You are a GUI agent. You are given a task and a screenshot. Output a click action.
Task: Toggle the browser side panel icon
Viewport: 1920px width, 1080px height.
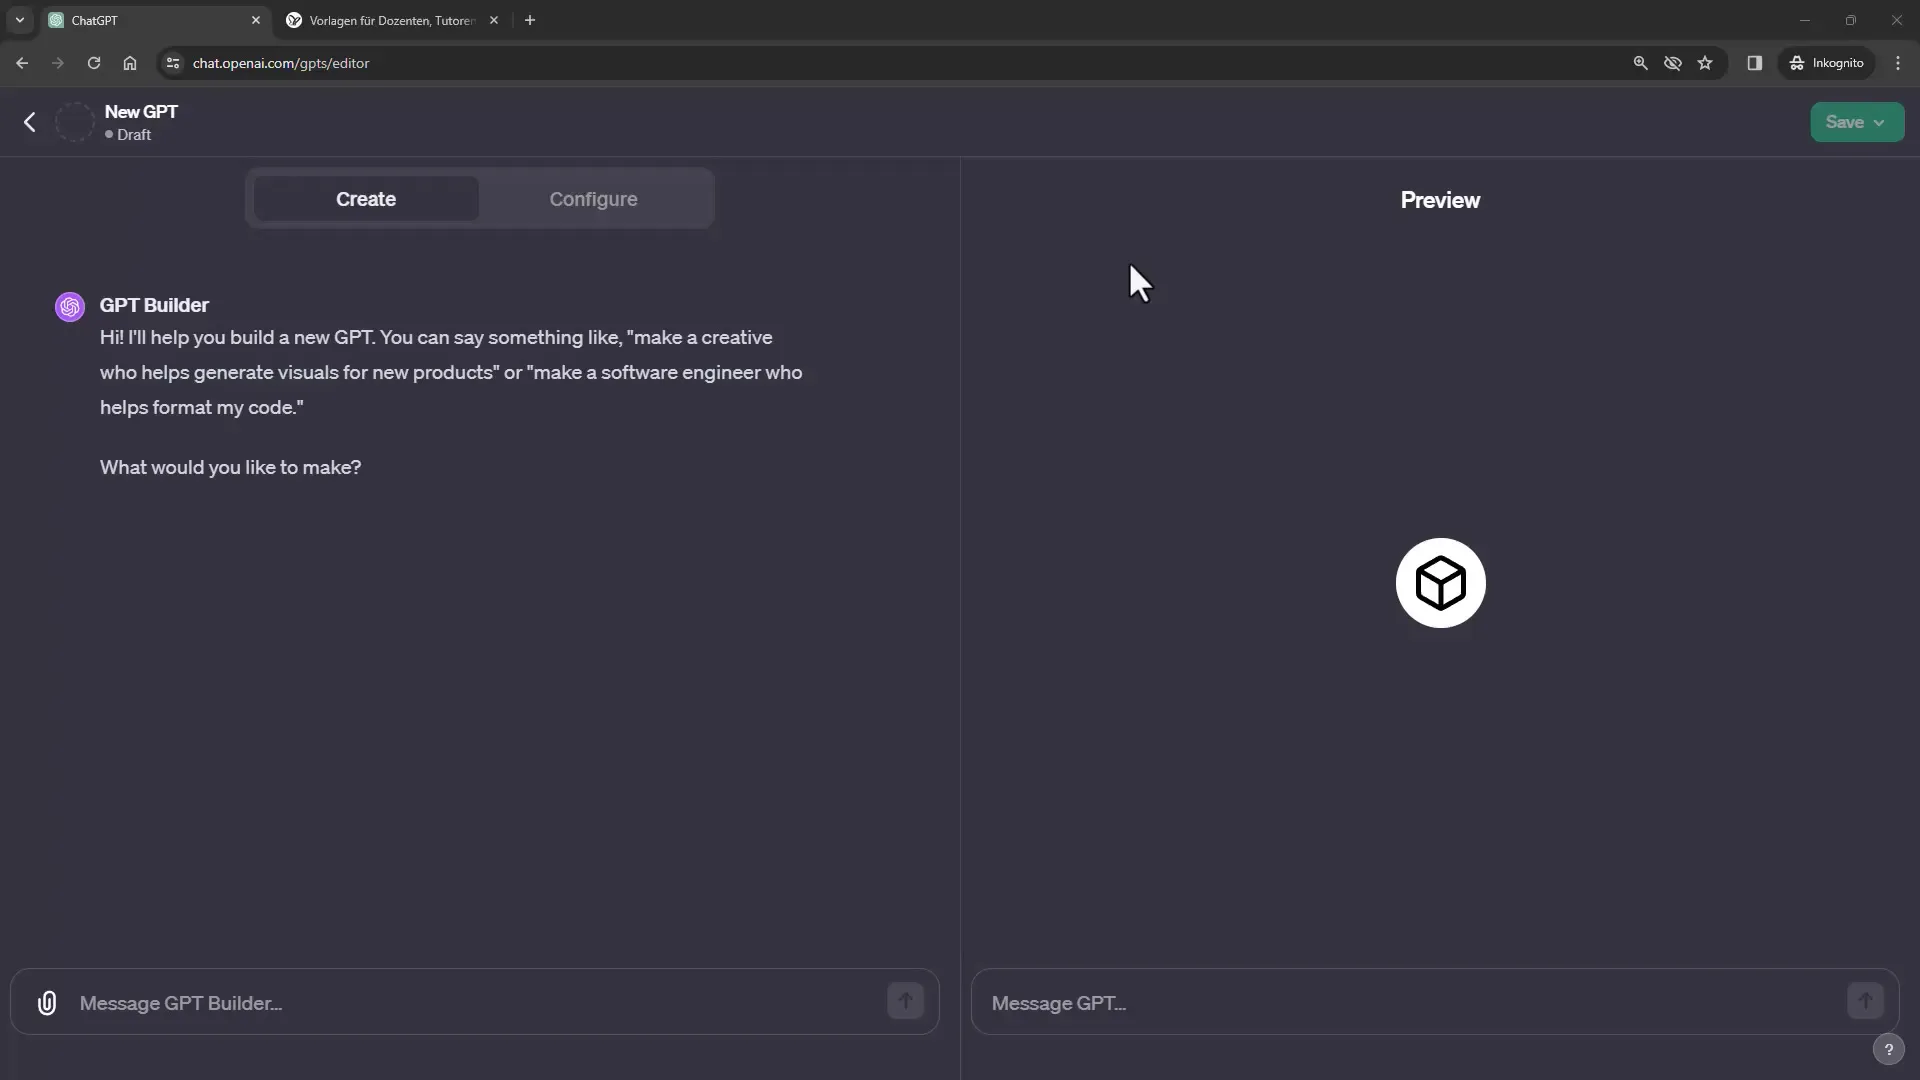pos(1755,63)
